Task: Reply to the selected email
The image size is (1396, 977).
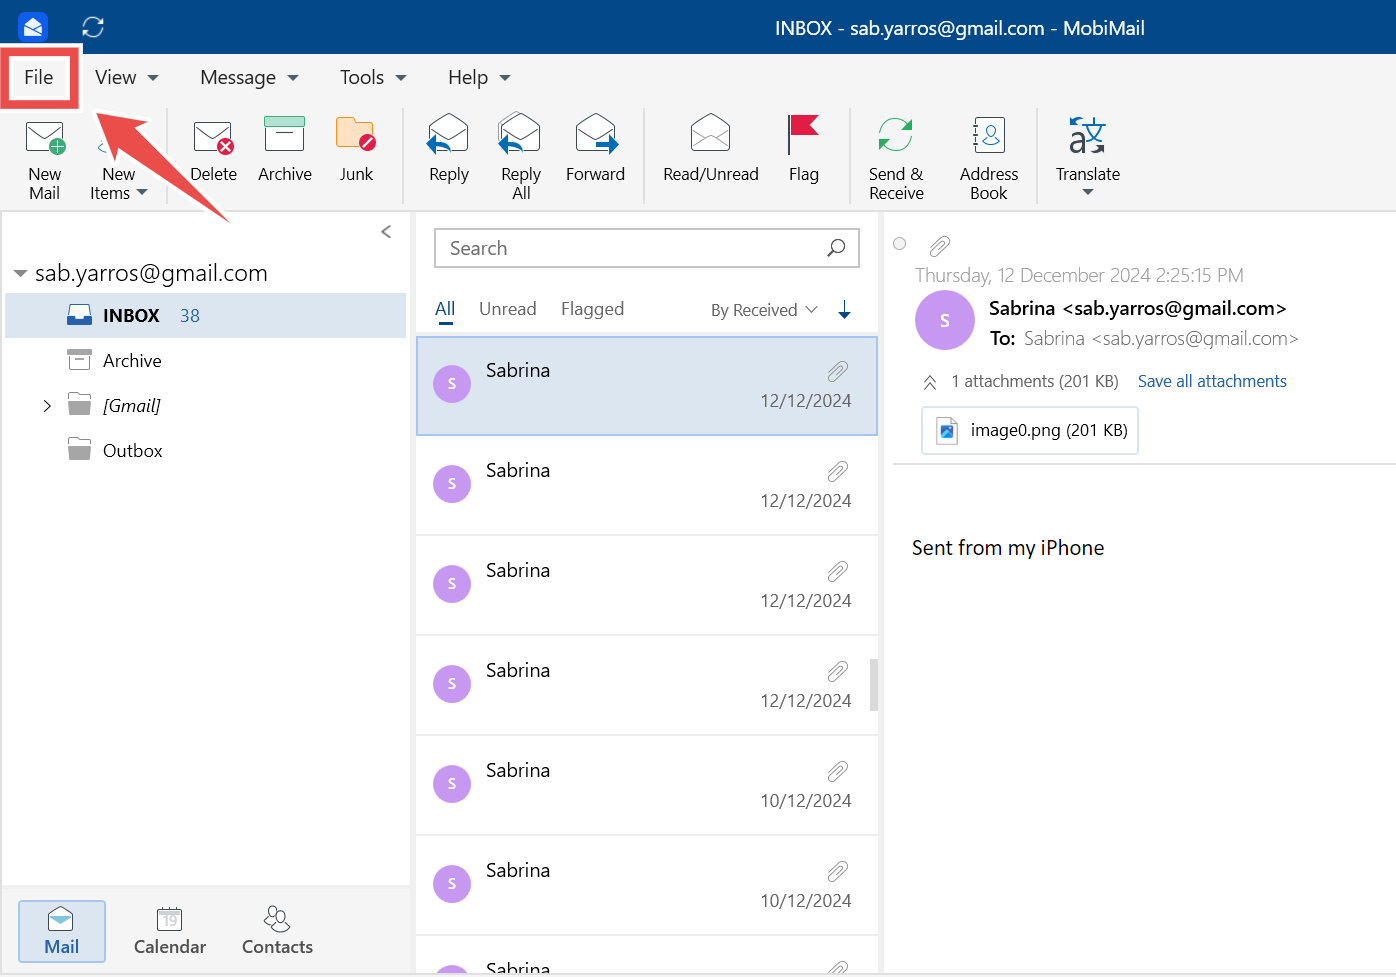Action: (x=447, y=150)
